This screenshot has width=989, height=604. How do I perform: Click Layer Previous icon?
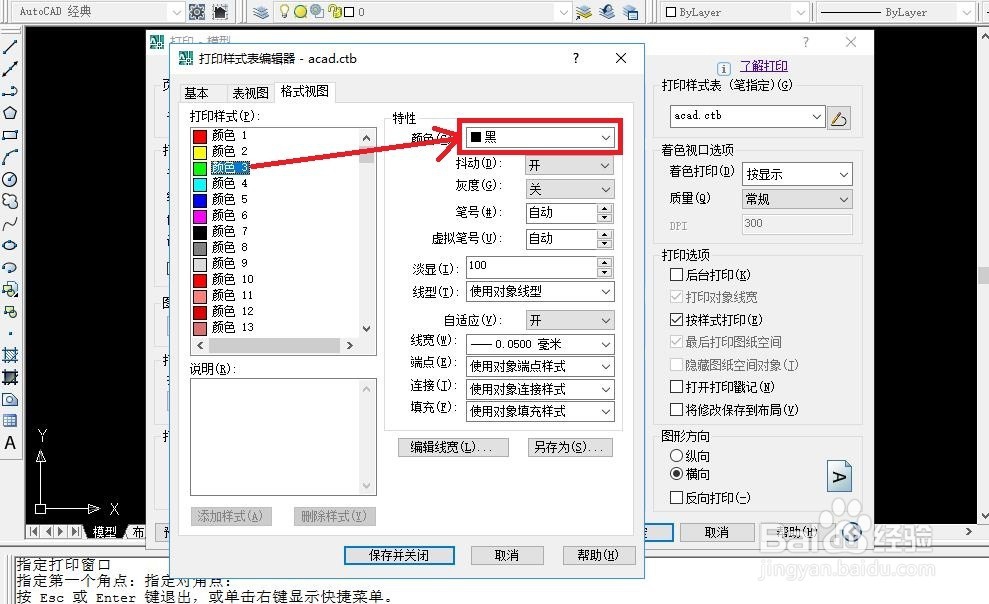coord(607,11)
